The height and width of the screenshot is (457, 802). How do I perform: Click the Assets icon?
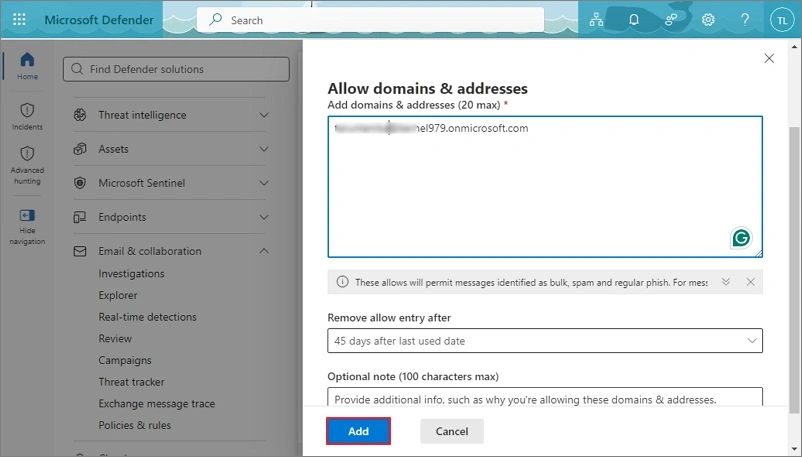click(x=80, y=149)
